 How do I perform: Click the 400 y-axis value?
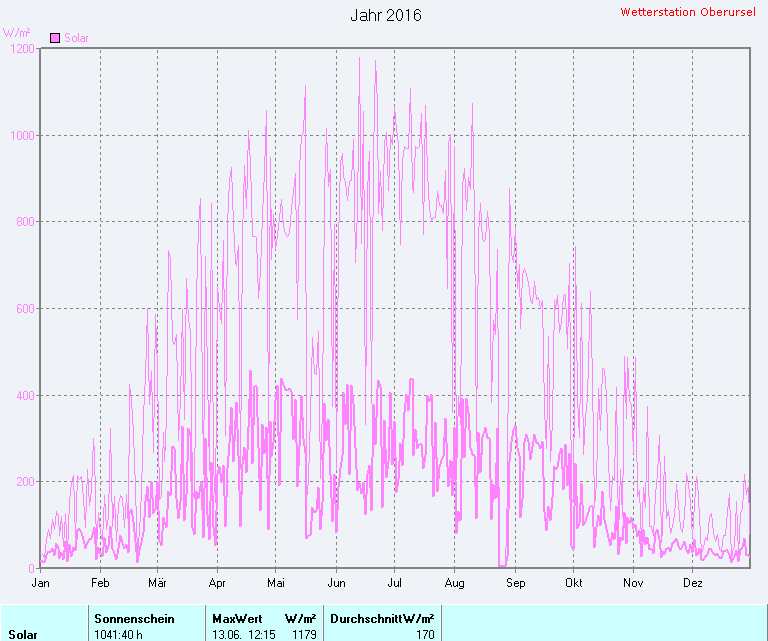pos(25,395)
